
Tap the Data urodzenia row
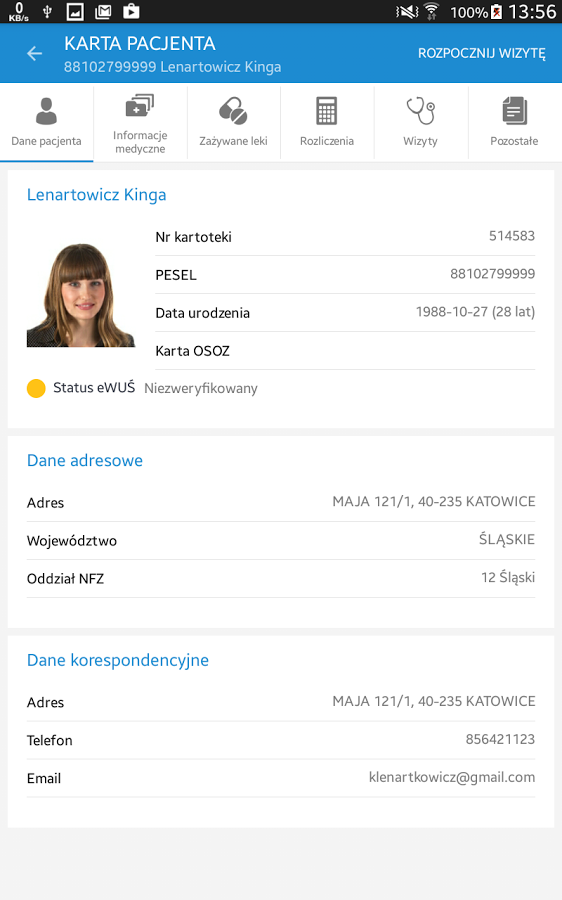point(345,313)
